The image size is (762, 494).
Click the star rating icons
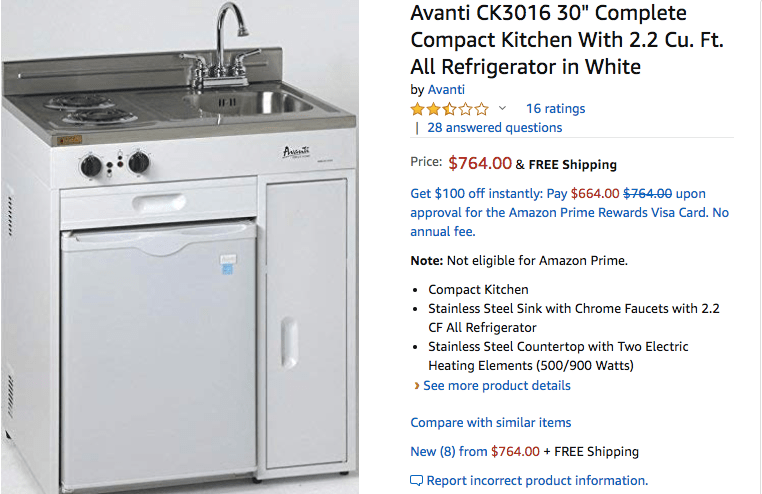pos(450,109)
